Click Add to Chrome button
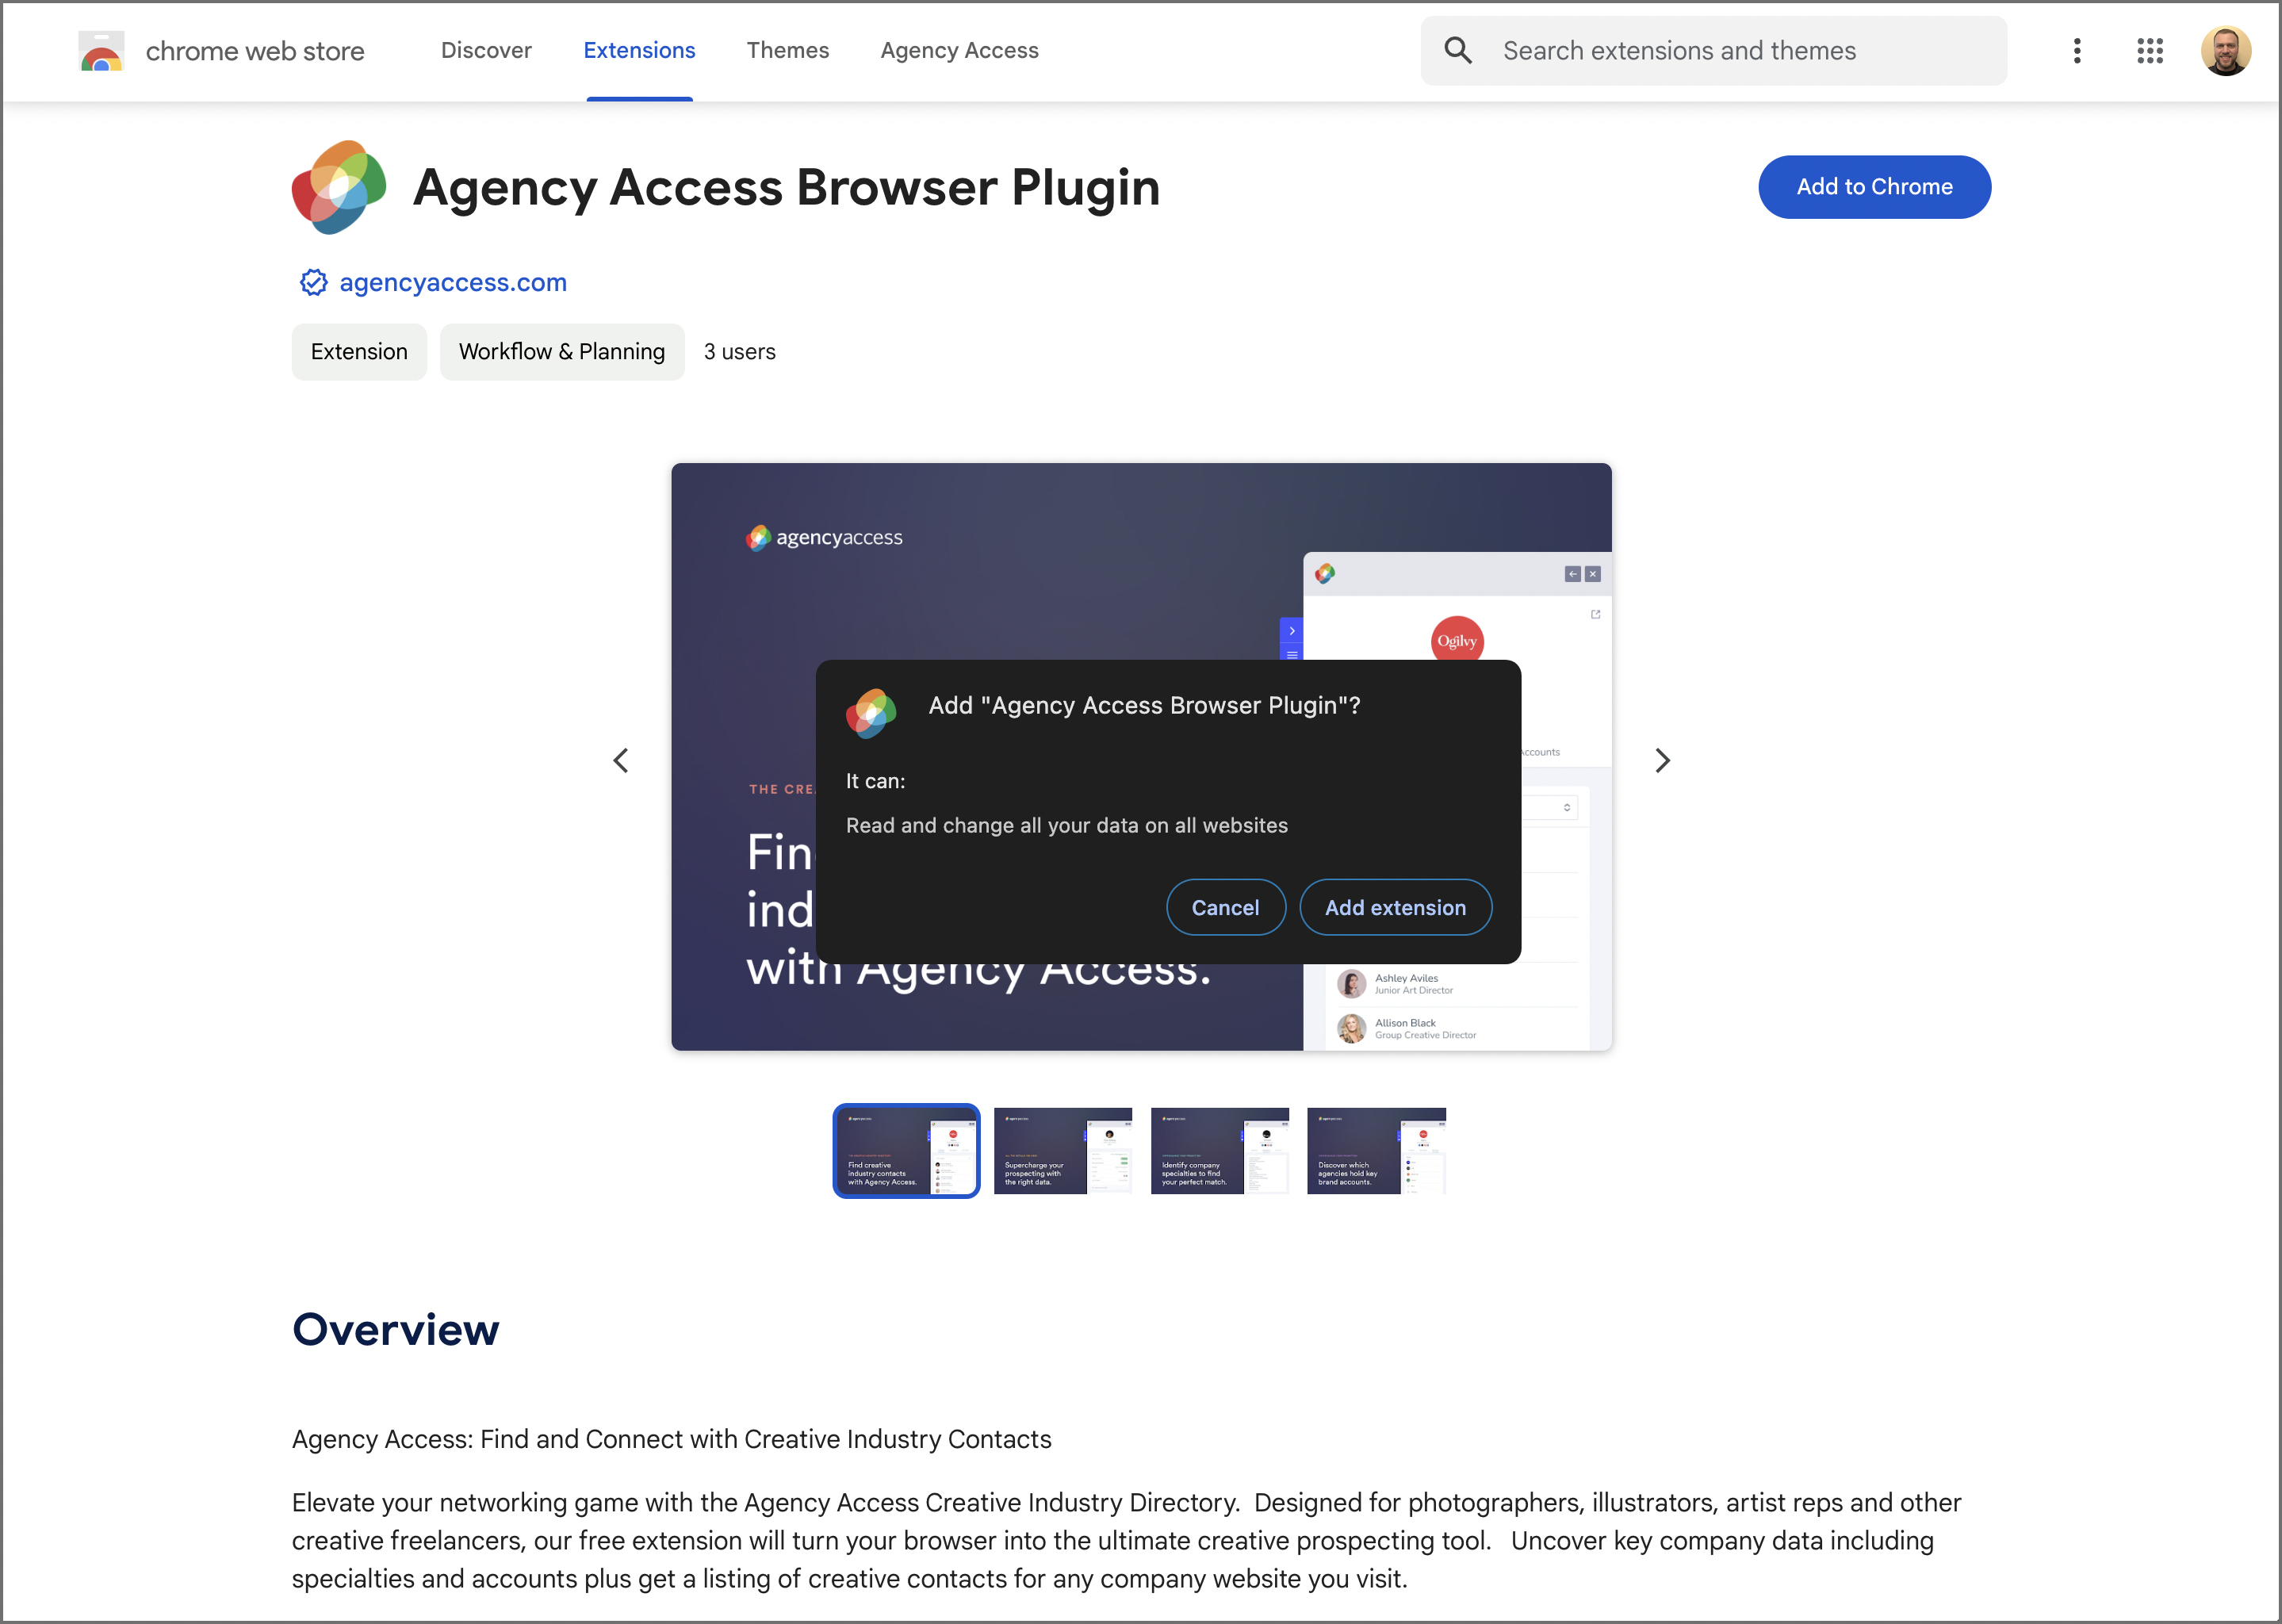 pyautogui.click(x=1874, y=187)
